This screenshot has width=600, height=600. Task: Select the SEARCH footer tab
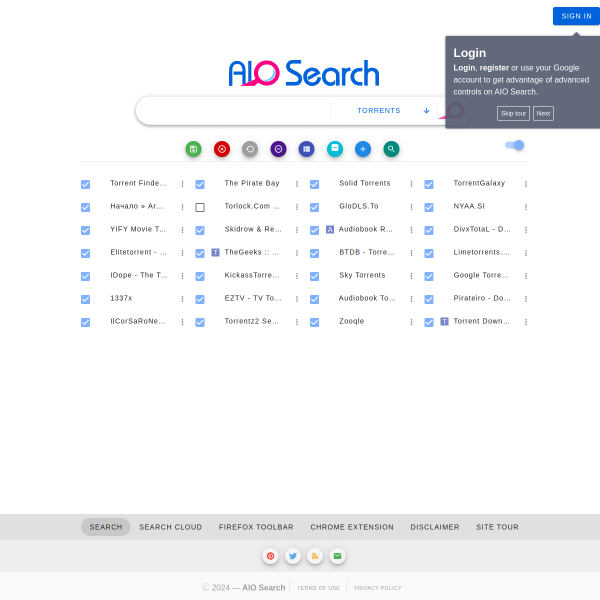coord(106,527)
